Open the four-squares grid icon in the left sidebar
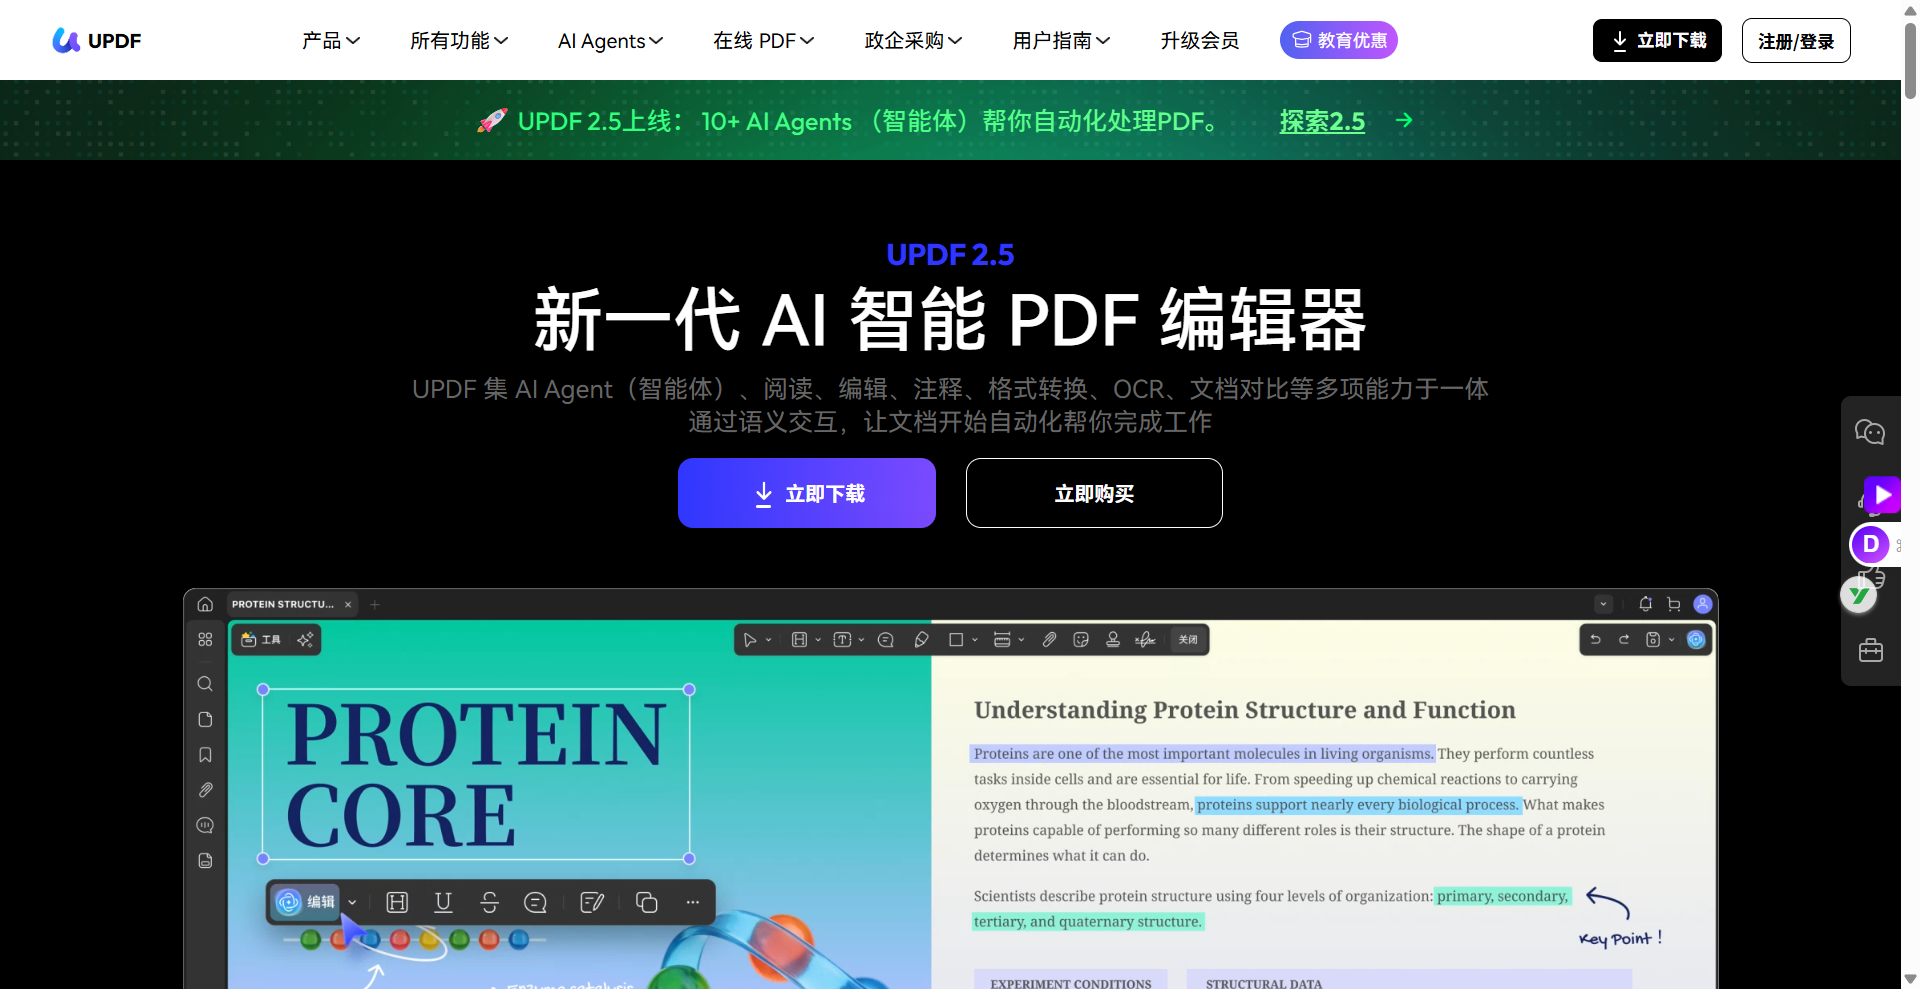This screenshot has height=989, width=1920. [x=205, y=639]
